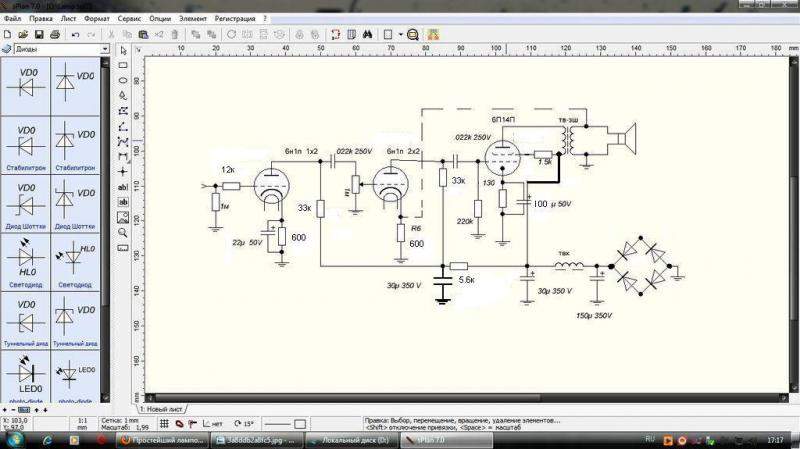This screenshot has height=449, width=800.
Task: Select the pointer selection tool
Action: pos(123,50)
